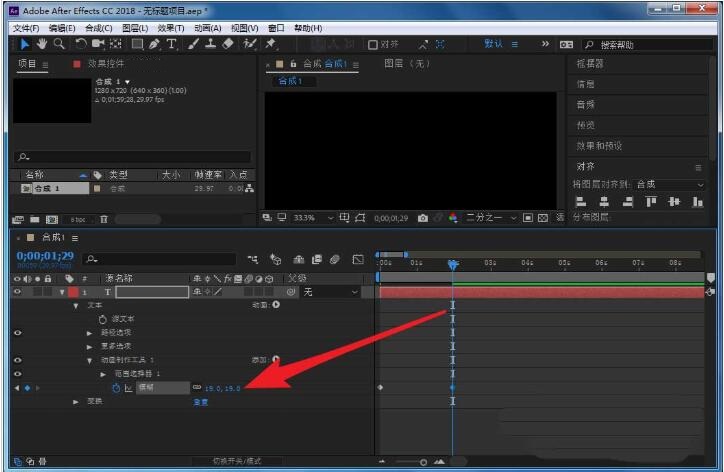Enable the 对齐 snapping checkbox

[373, 45]
